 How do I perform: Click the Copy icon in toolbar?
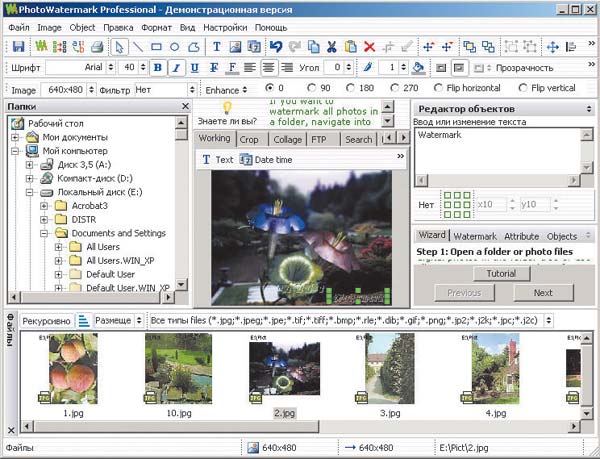314,47
